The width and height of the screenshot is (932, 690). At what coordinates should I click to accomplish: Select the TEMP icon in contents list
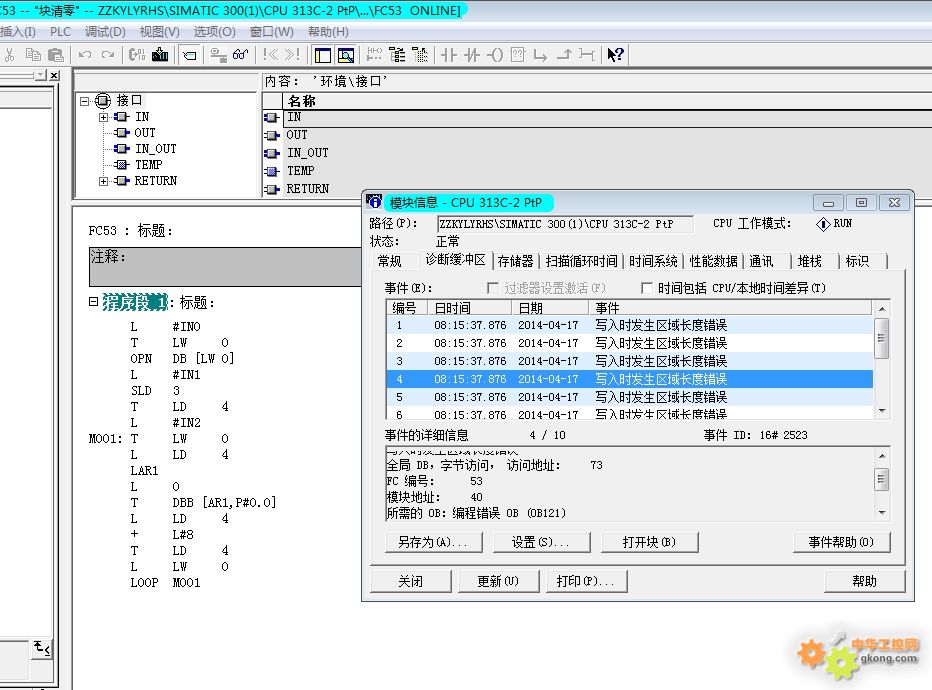coord(272,172)
